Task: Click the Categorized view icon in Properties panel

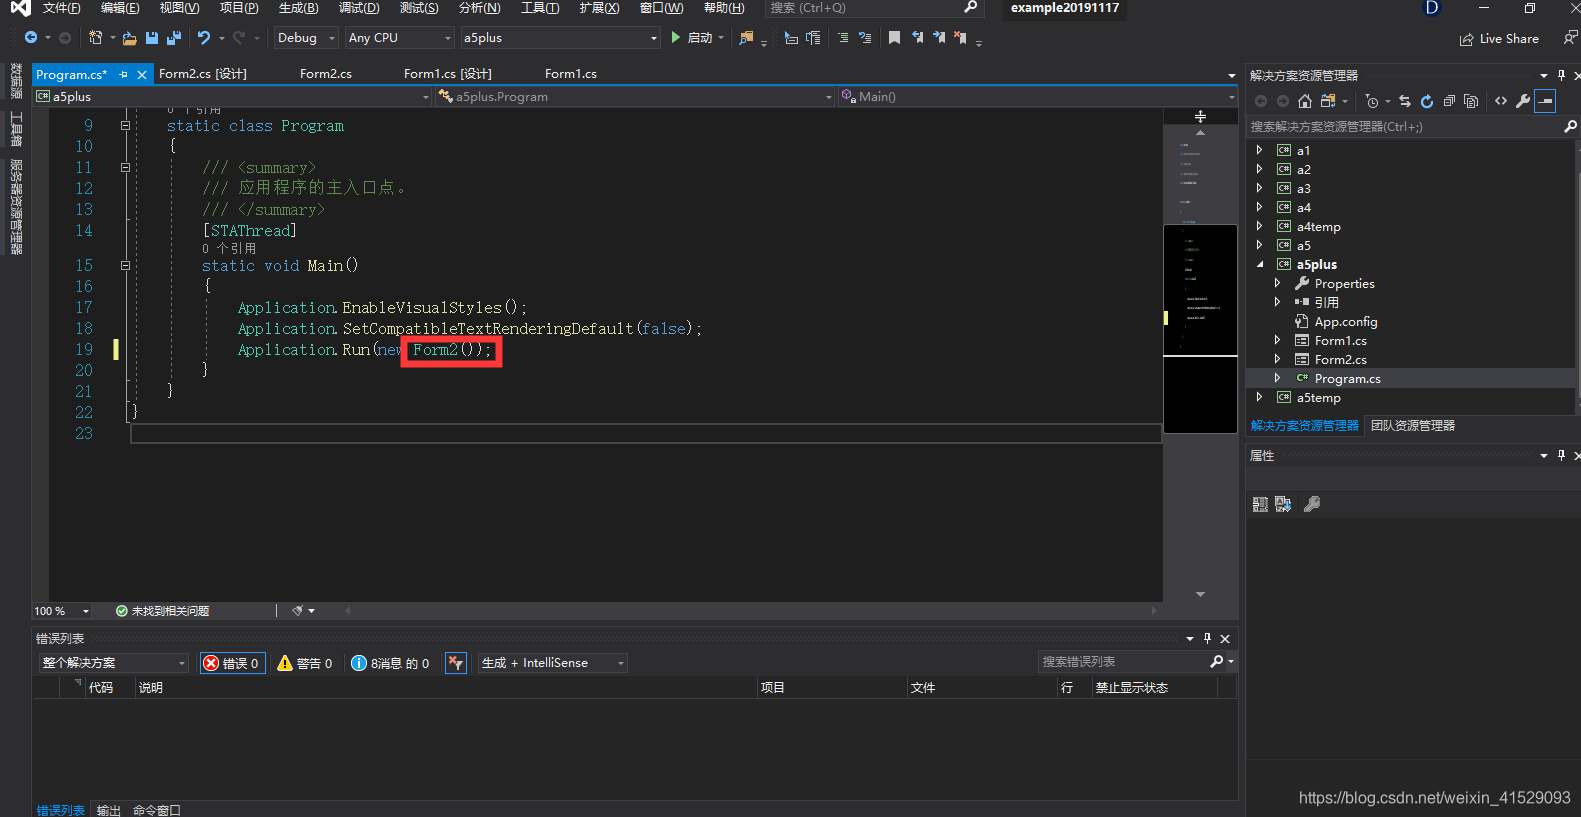Action: tap(1260, 504)
